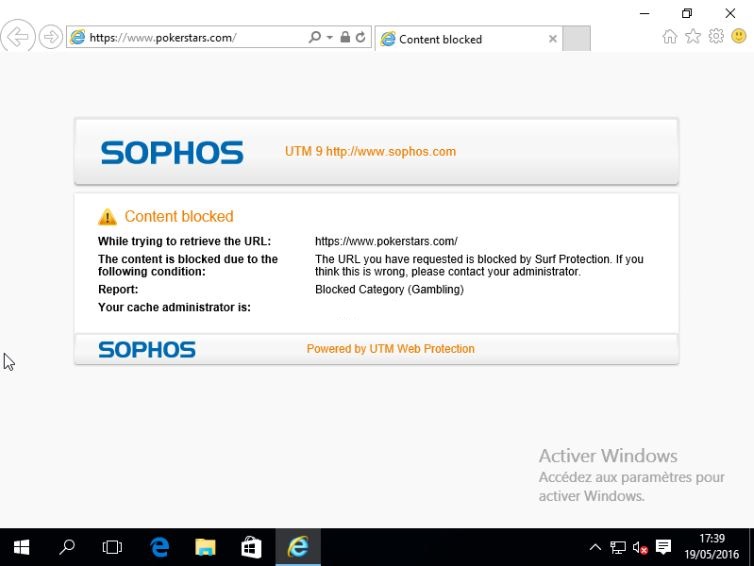Viewport: 754px width, 566px height.
Task: Click the active Internet Explorer taskbar icon
Action: pos(298,547)
